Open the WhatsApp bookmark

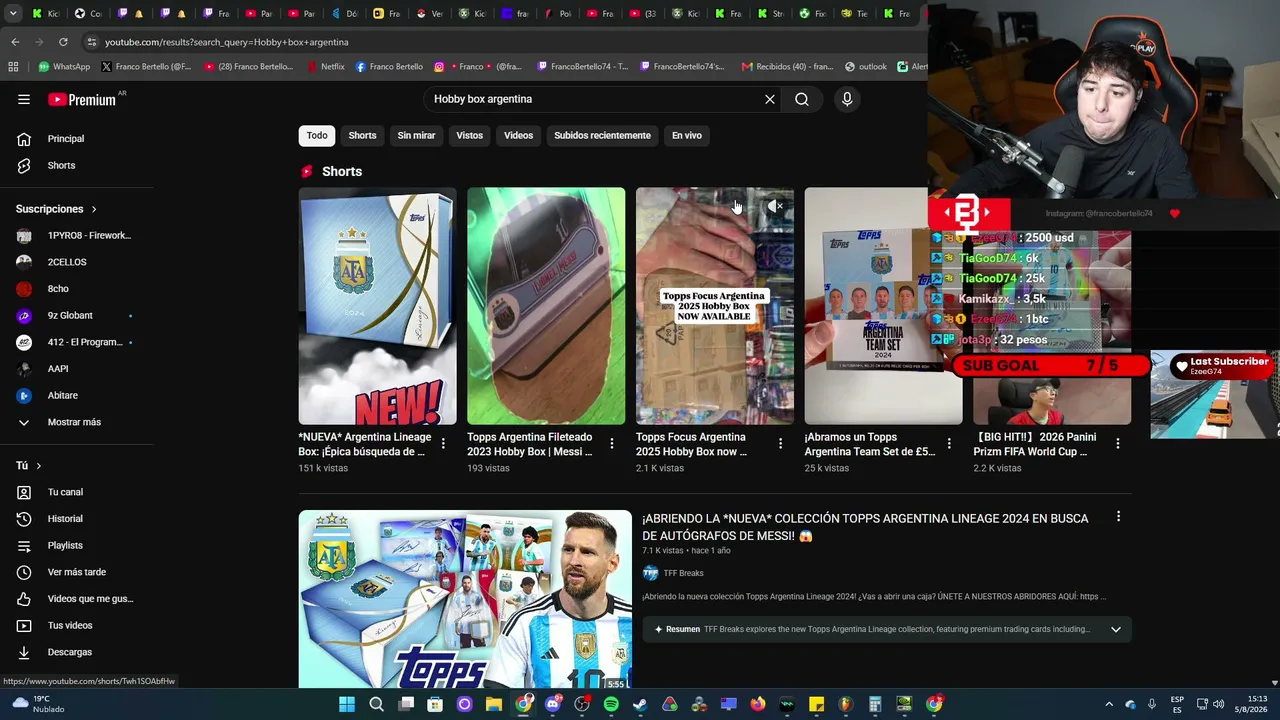click(x=64, y=67)
